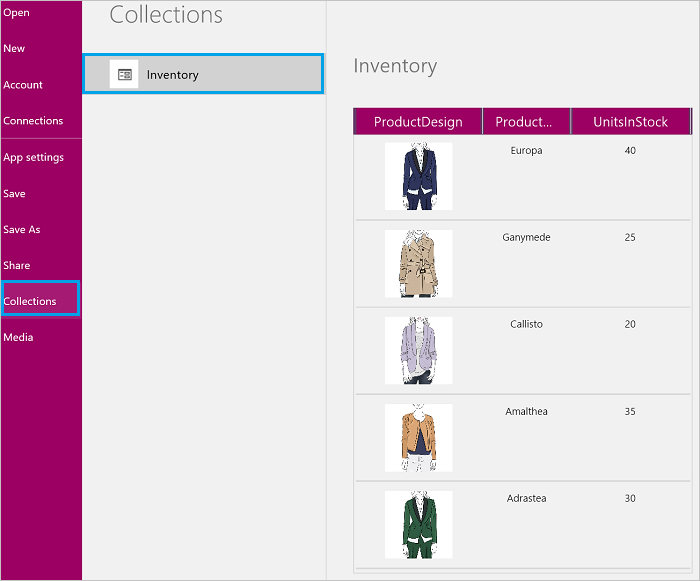Open the Open menu item
The height and width of the screenshot is (581, 700).
[x=17, y=13]
